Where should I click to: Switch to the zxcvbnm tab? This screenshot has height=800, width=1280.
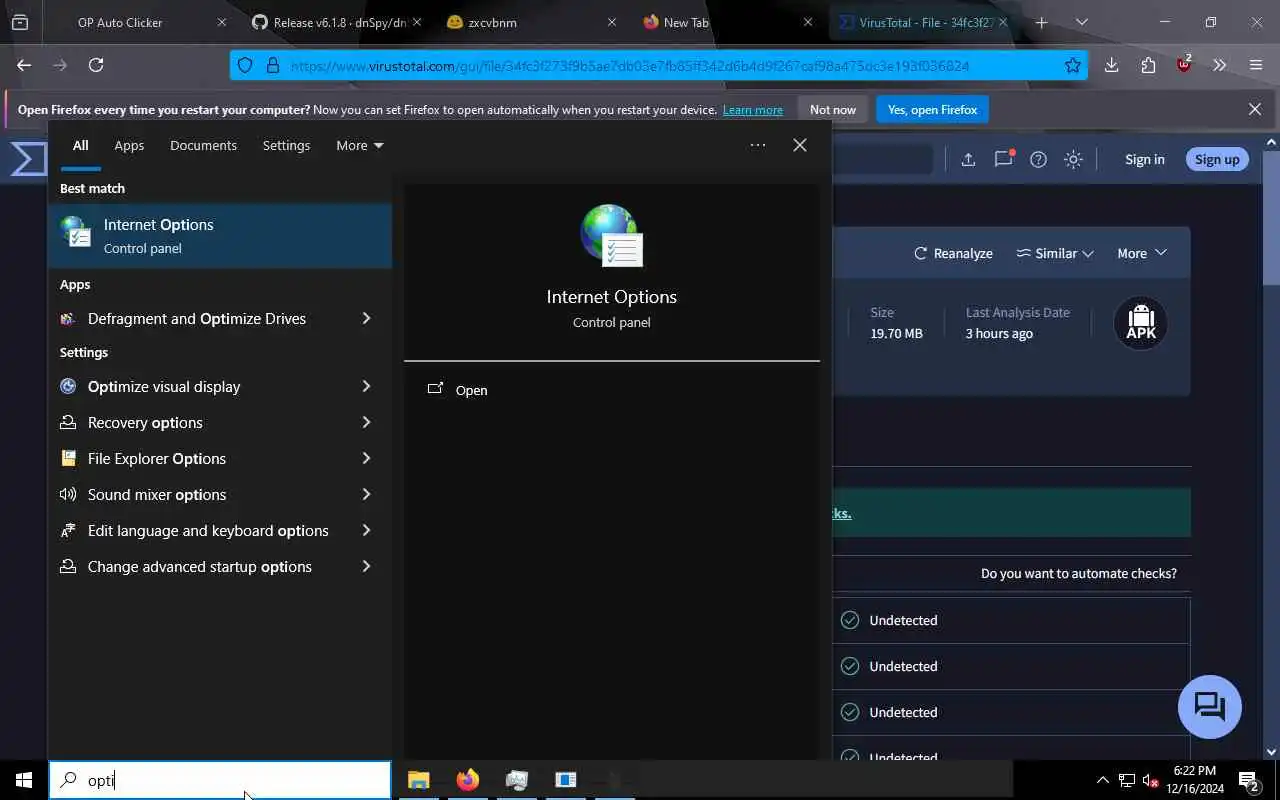530,22
